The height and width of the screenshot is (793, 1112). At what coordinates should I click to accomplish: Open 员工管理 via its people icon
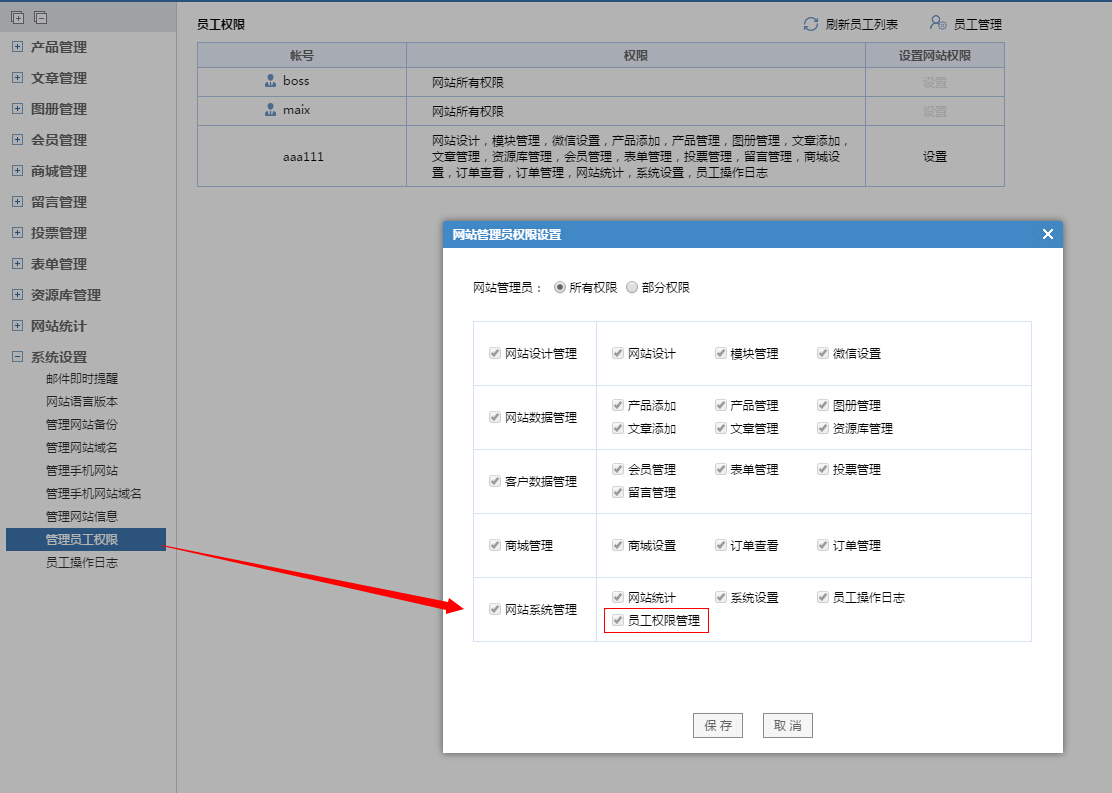(x=937, y=24)
